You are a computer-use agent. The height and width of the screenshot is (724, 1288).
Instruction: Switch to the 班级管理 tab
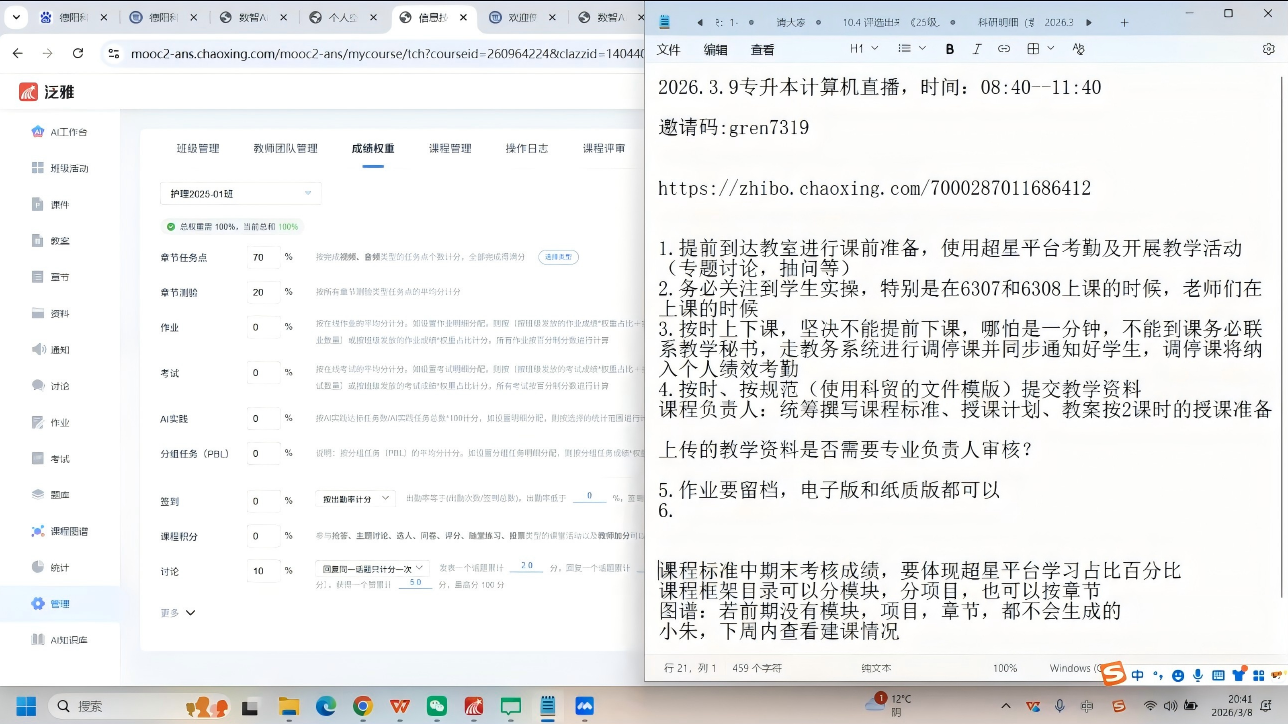click(198, 148)
